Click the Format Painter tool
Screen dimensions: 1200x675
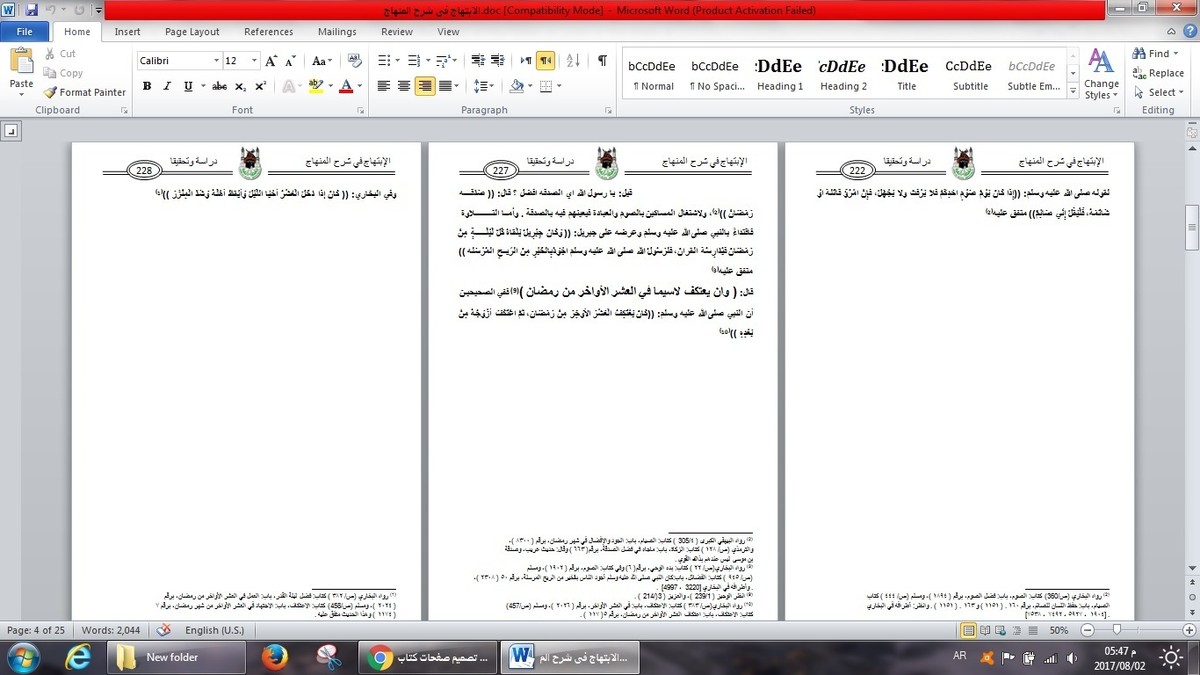pyautogui.click(x=85, y=92)
